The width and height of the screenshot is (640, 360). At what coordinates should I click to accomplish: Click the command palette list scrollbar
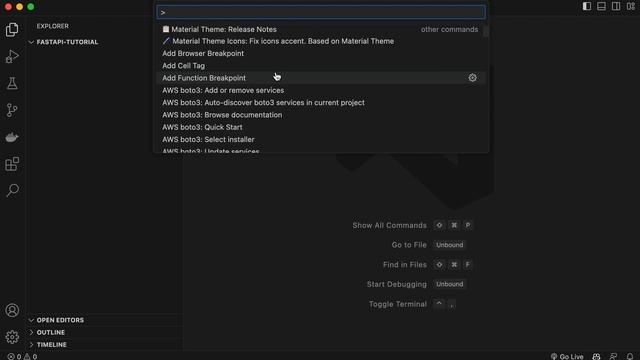point(486,31)
